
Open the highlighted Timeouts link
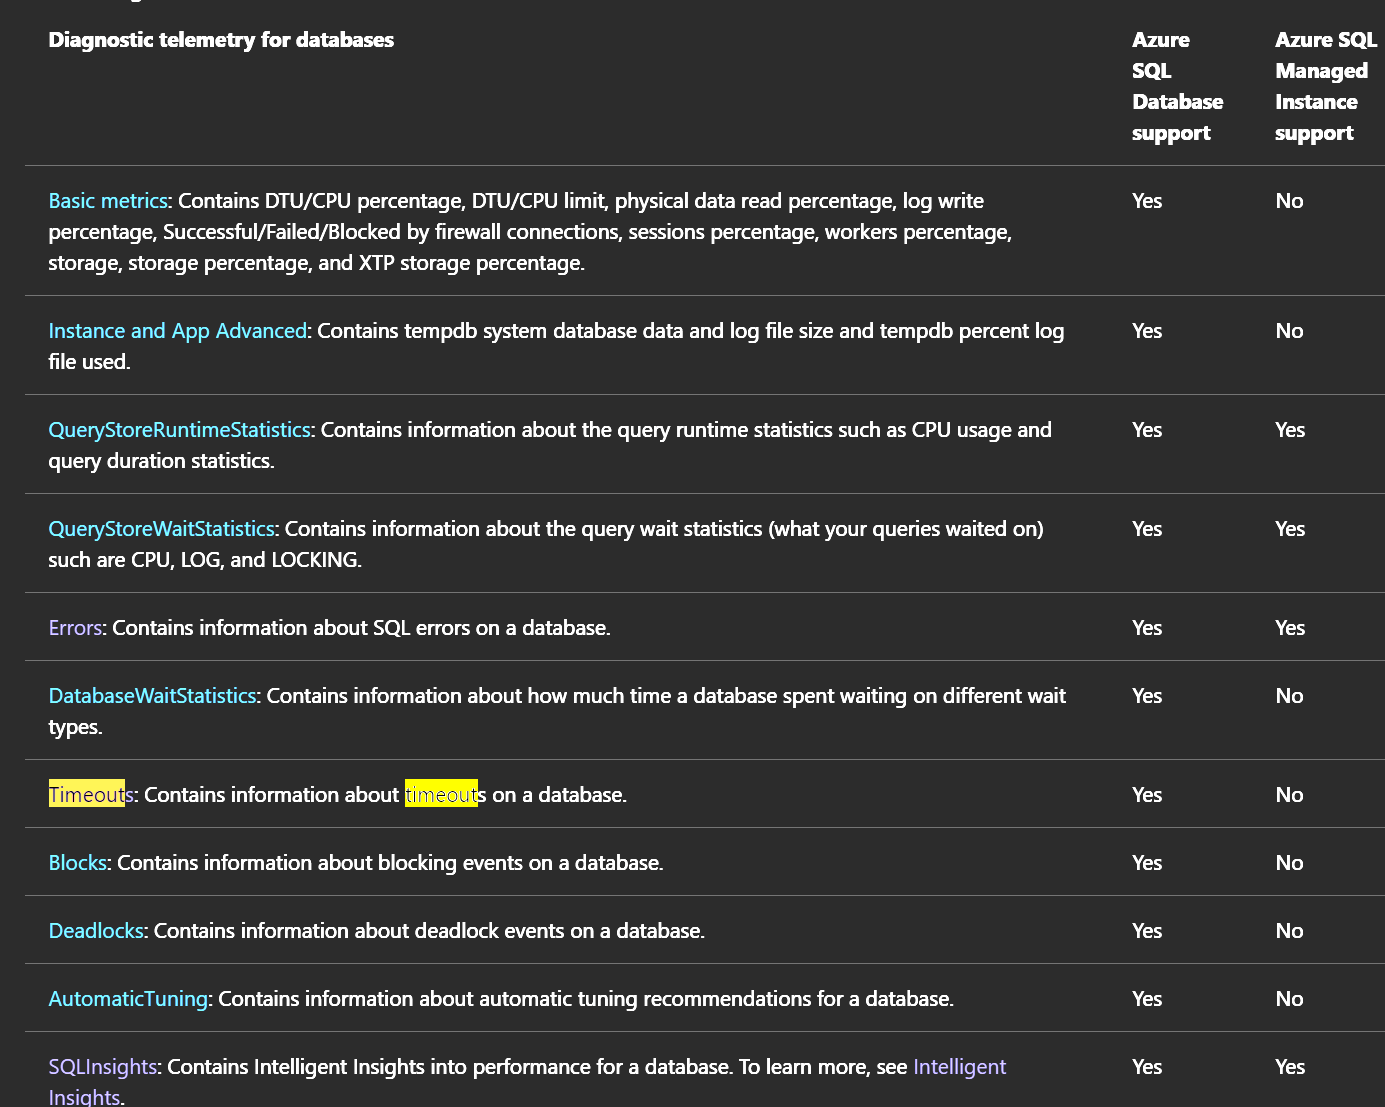pos(90,795)
